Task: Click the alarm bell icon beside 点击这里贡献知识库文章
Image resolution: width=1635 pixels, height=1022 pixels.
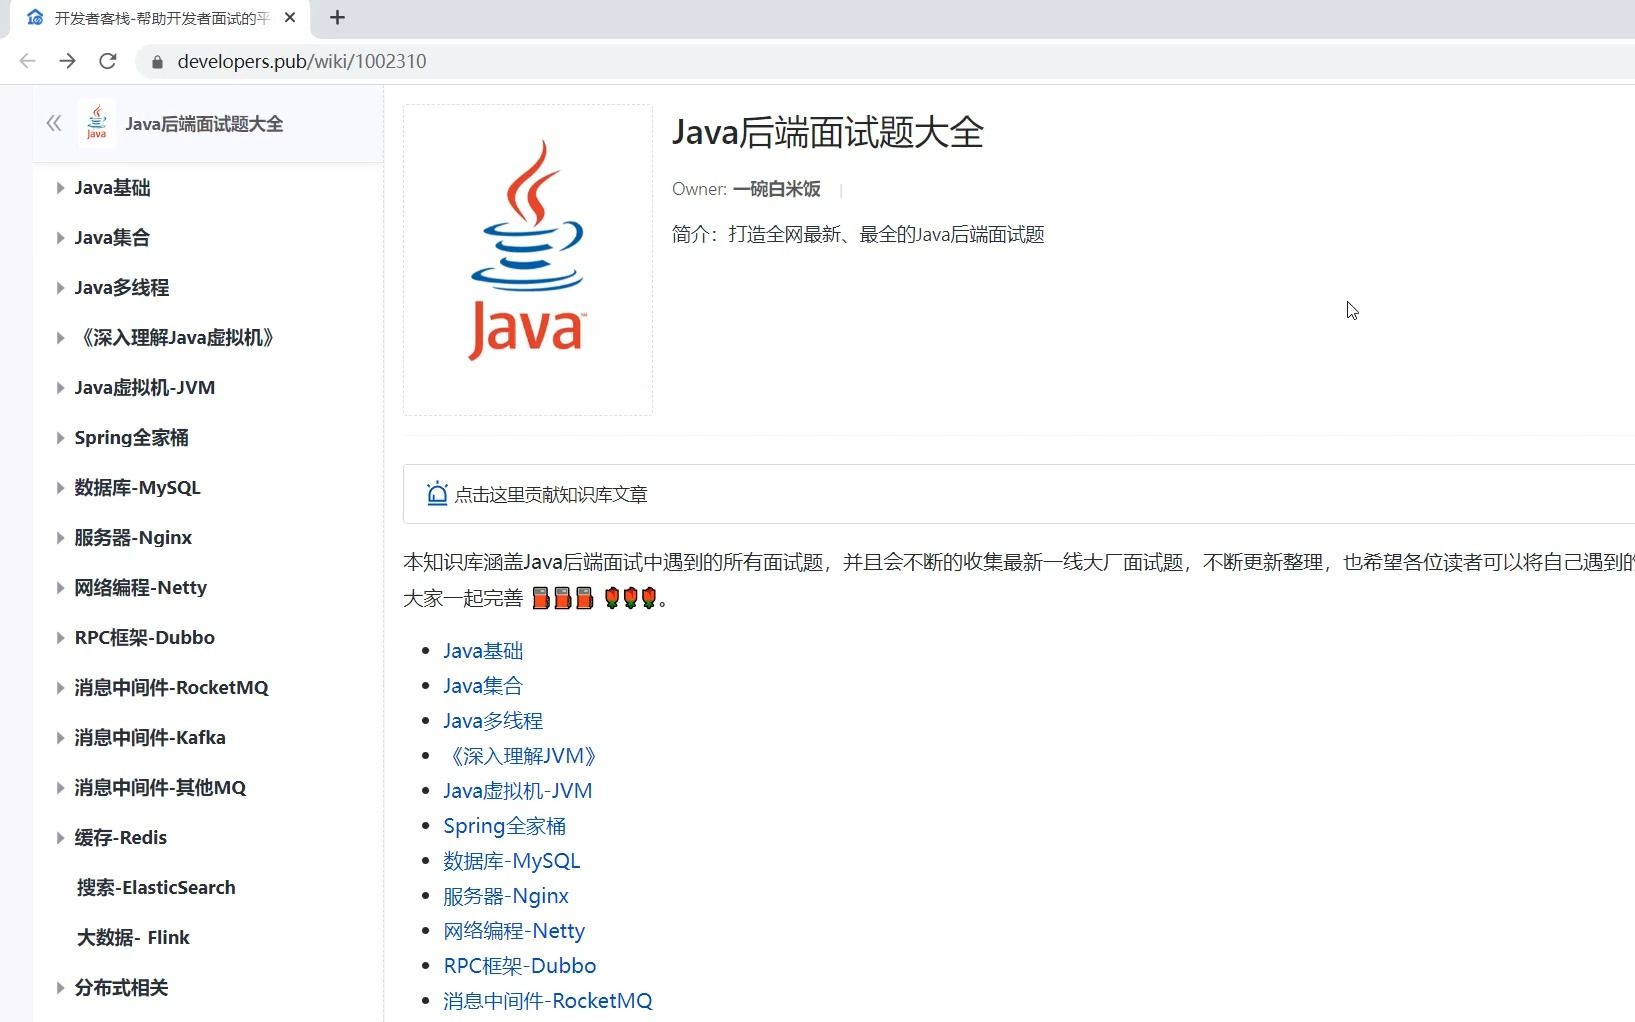Action: (437, 493)
